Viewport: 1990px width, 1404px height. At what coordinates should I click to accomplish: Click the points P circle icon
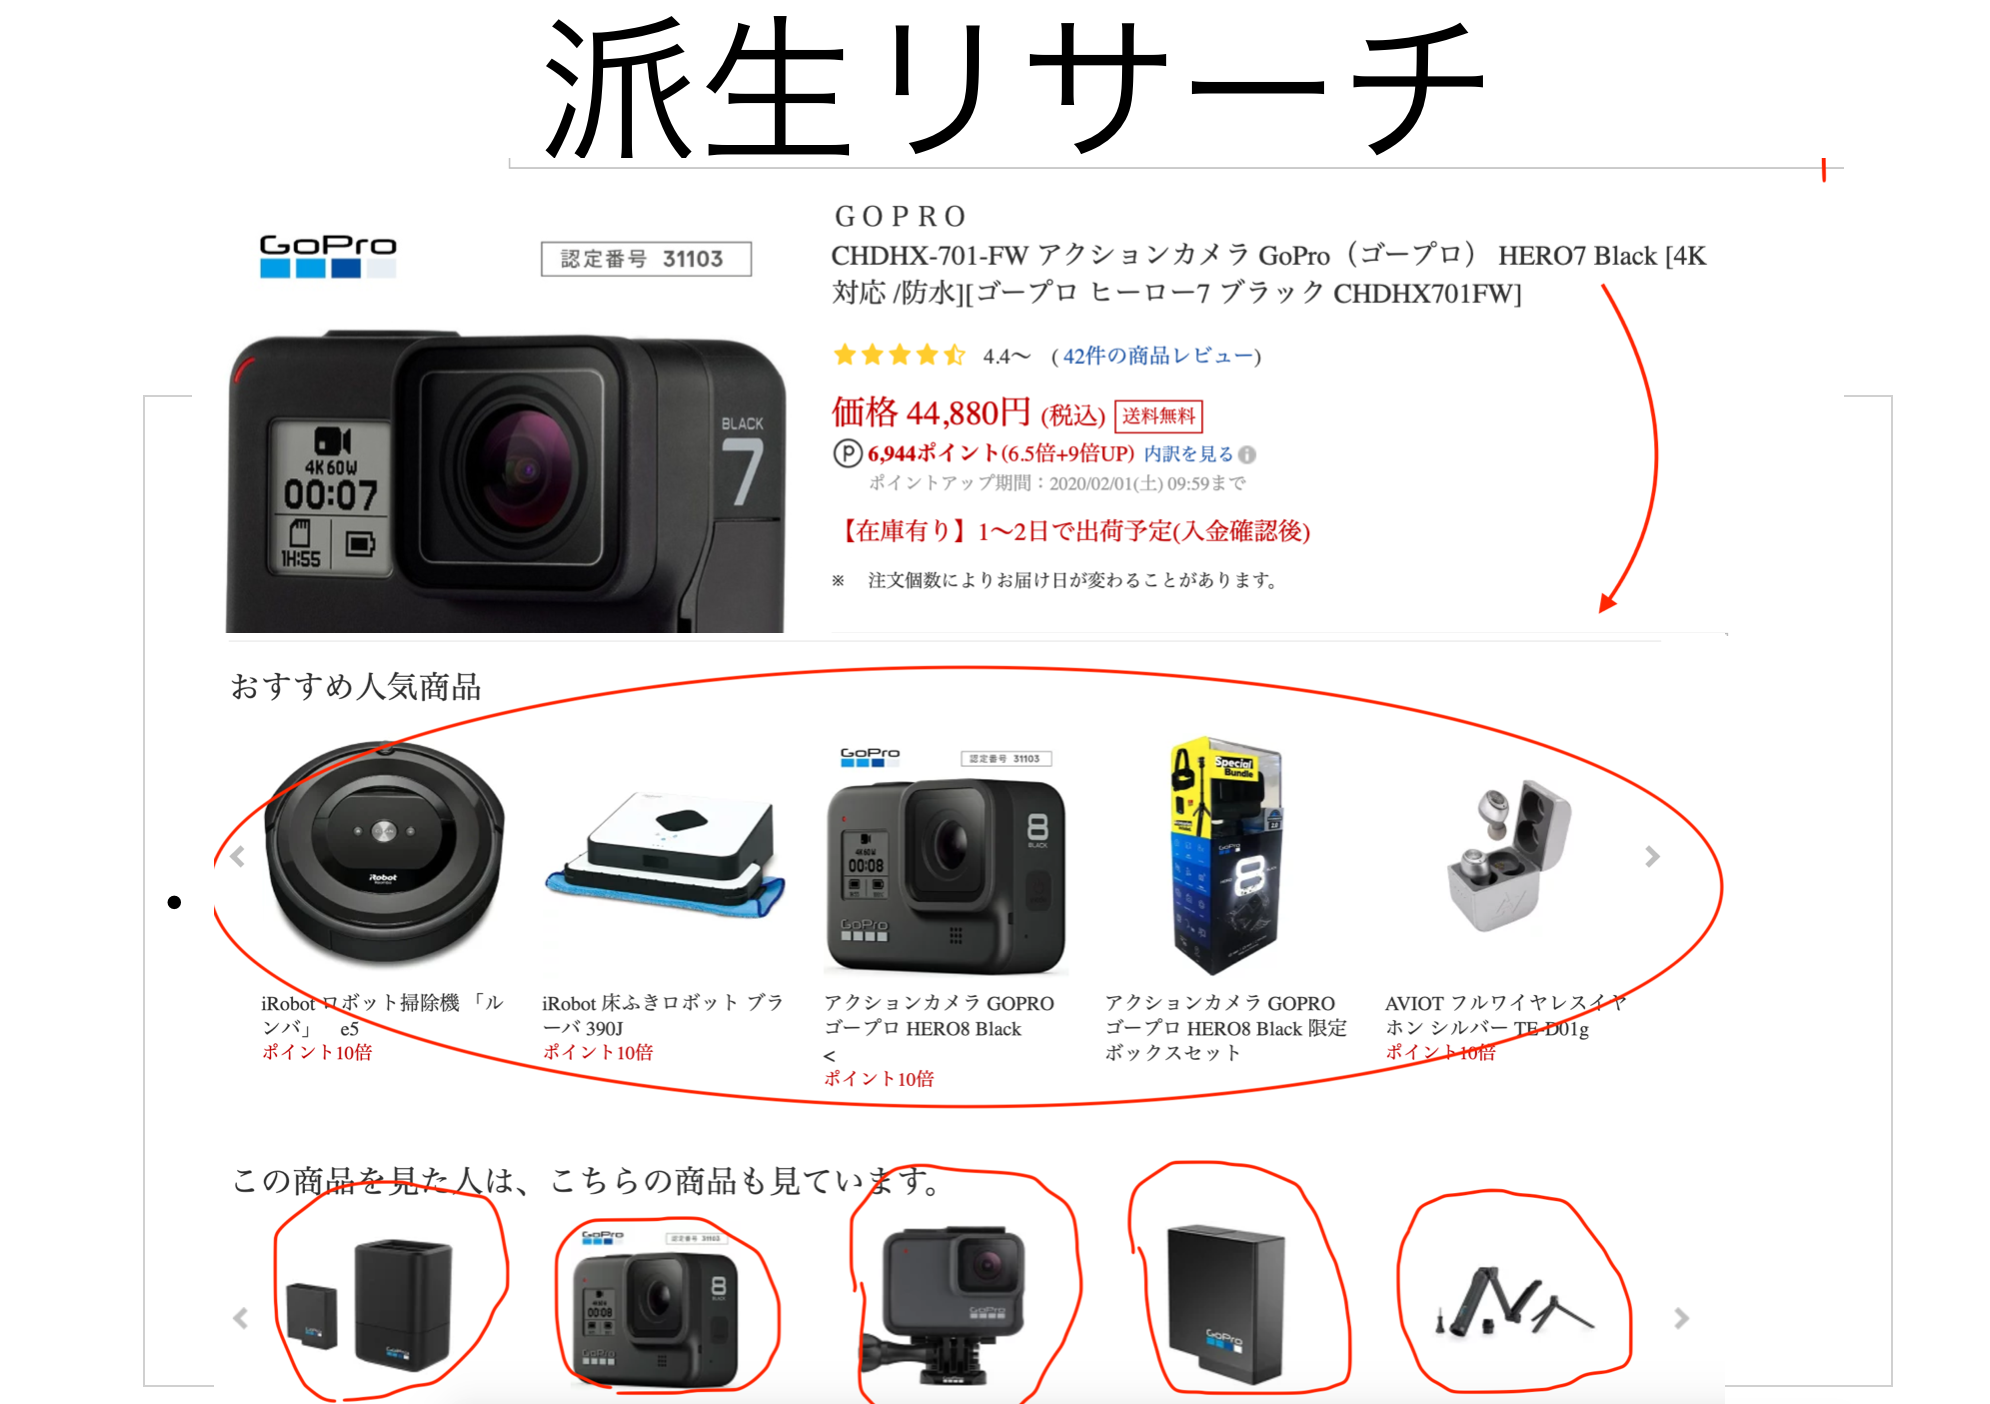(x=847, y=454)
